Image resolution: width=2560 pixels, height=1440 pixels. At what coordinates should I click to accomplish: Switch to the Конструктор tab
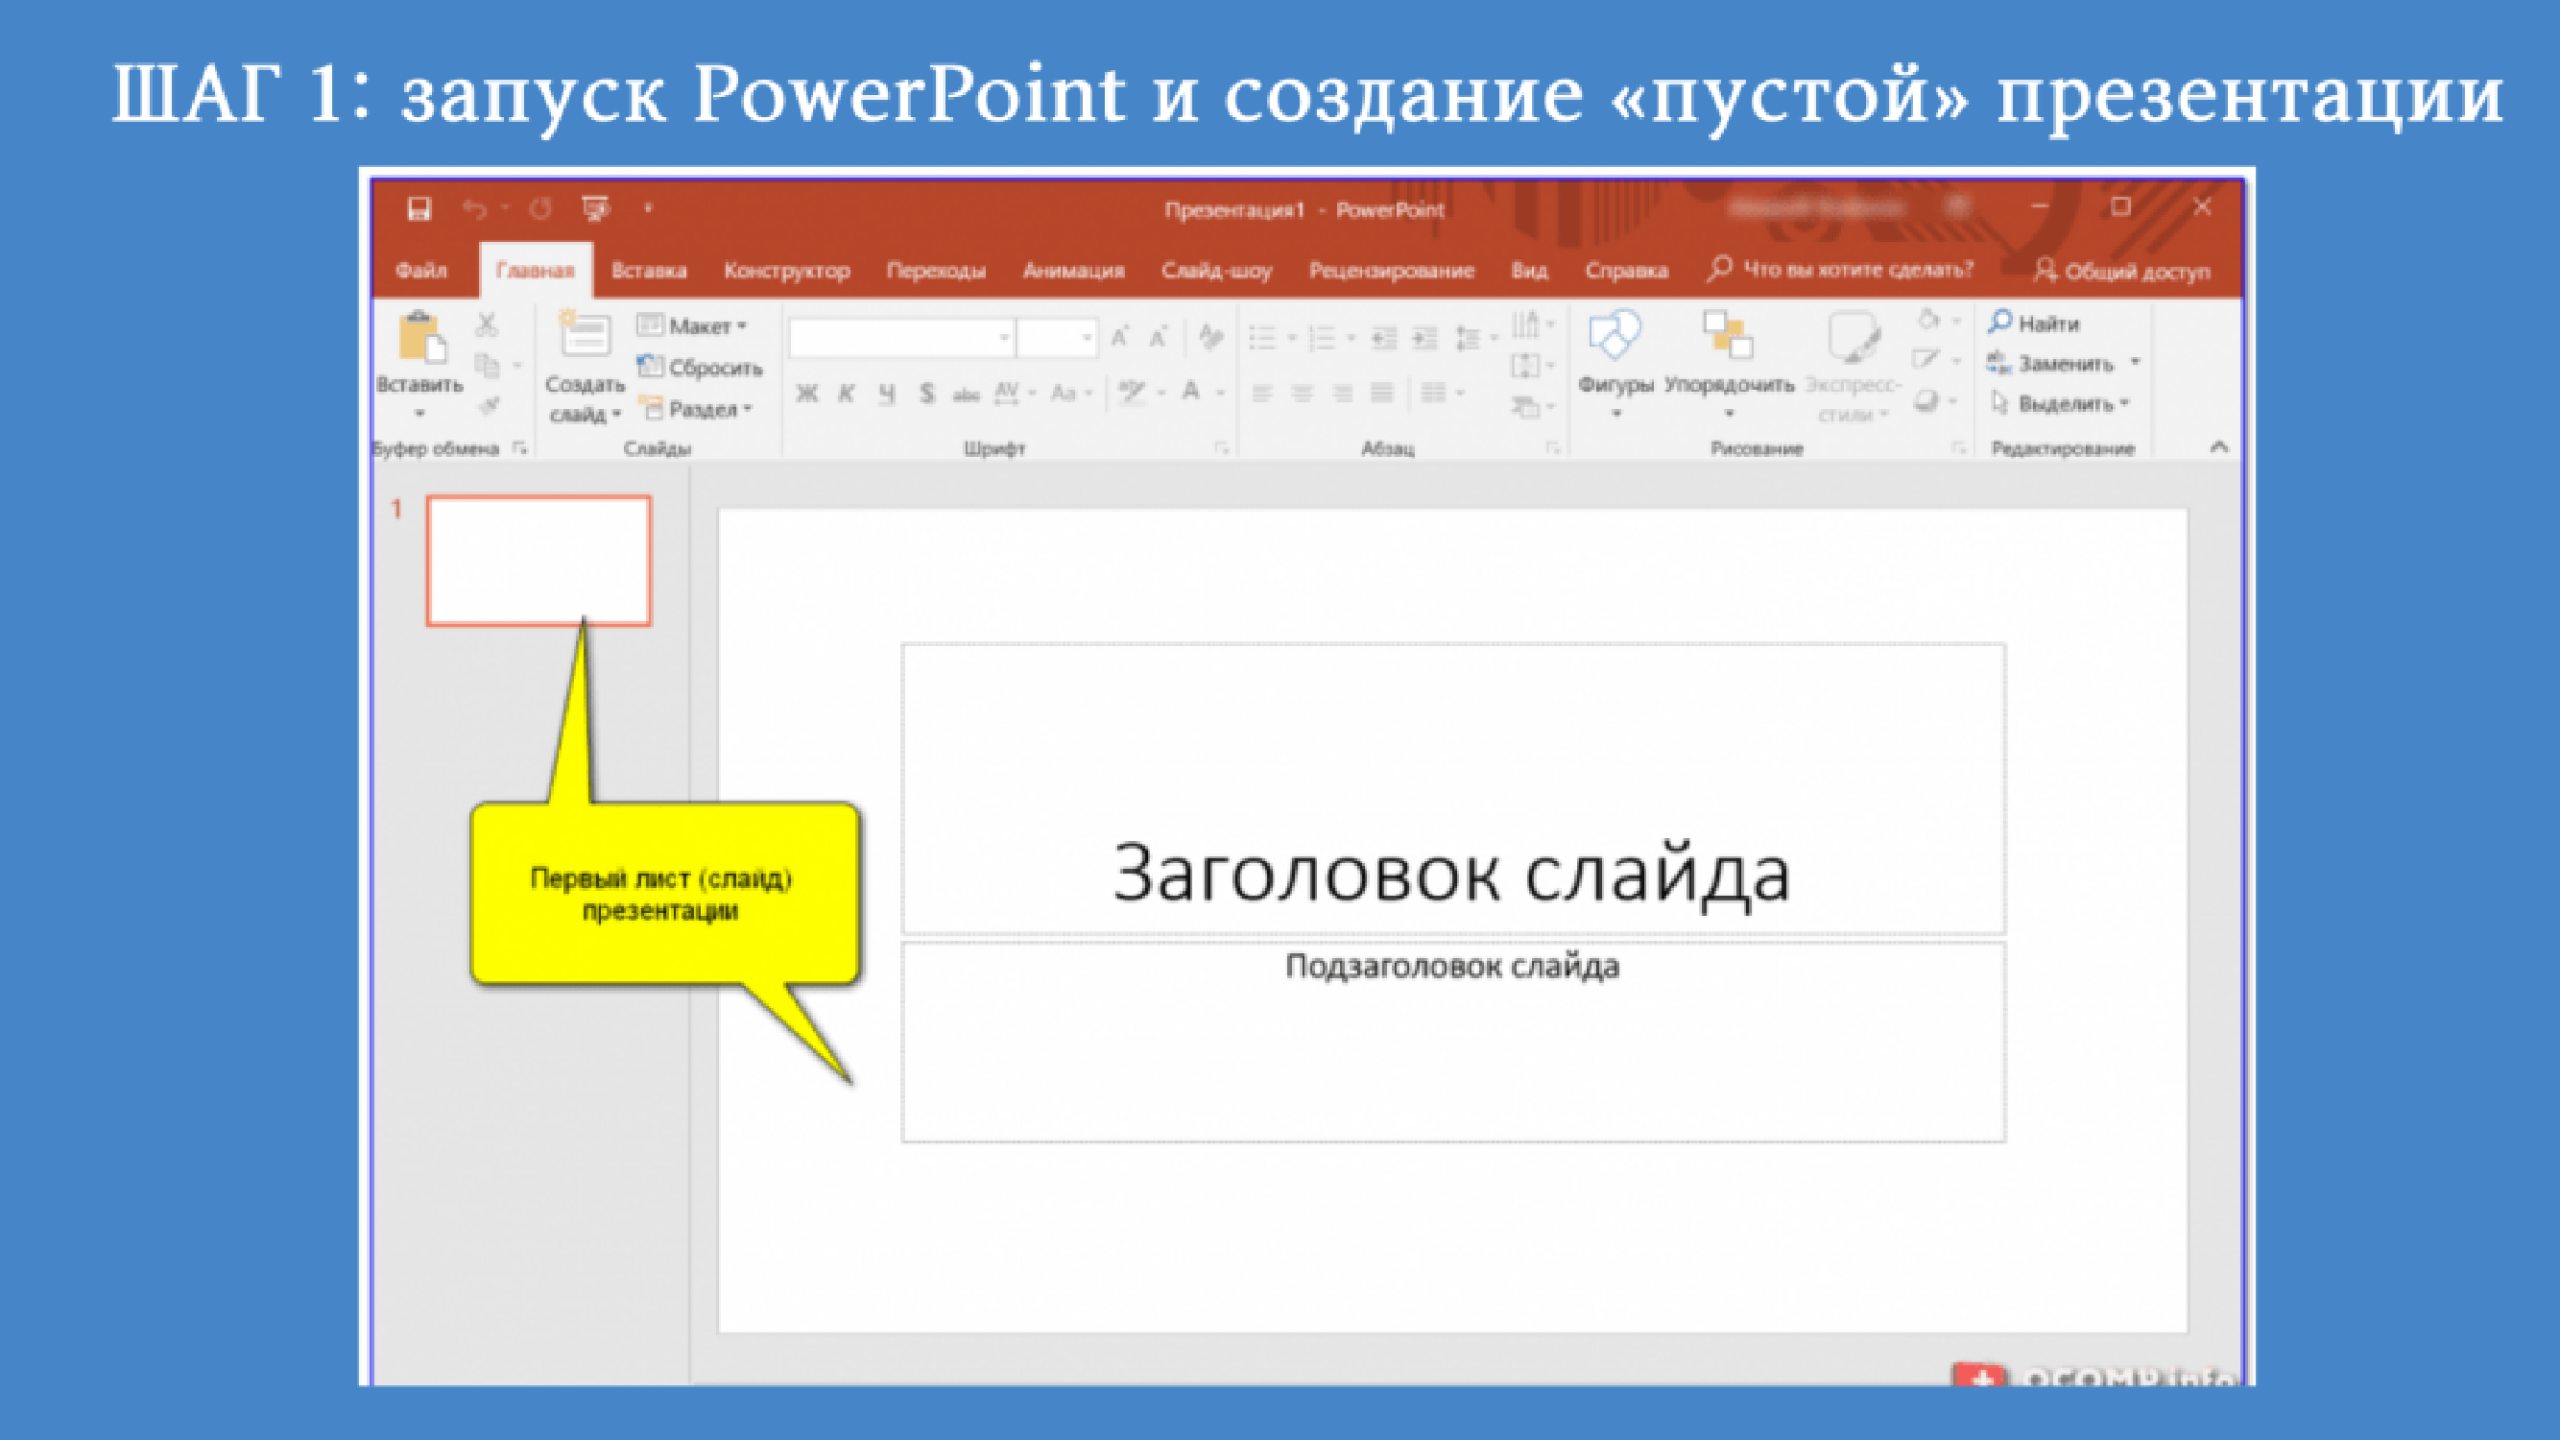click(787, 270)
